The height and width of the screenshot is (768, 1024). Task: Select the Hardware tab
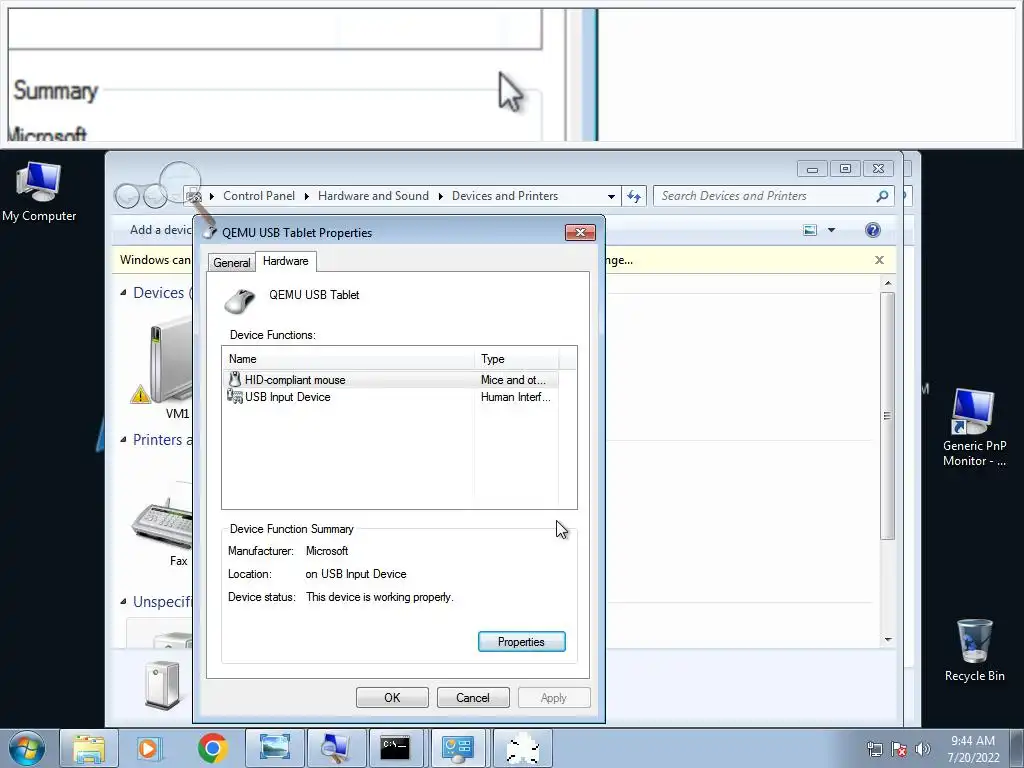[285, 261]
